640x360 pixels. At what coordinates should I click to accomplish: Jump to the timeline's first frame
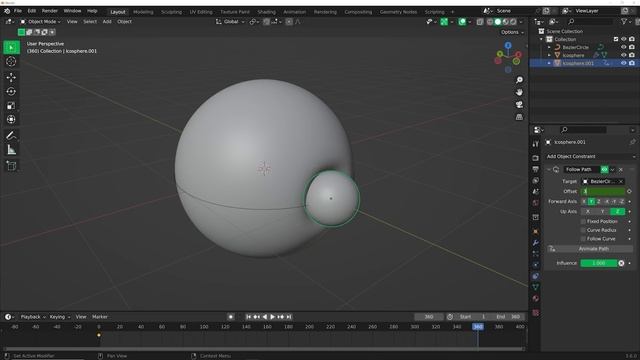click(x=248, y=317)
